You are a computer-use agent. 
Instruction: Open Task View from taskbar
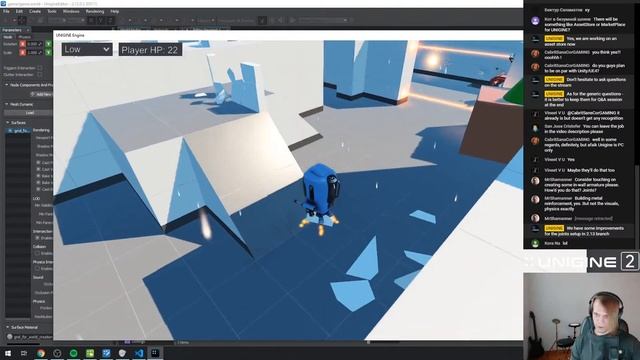pos(24,353)
